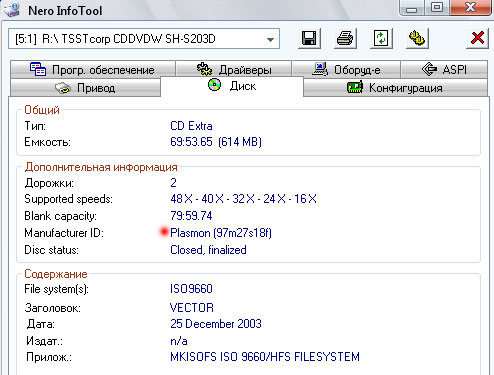Click the Print icon in toolbar
Viewport: 494px width, 375px height.
(345, 38)
